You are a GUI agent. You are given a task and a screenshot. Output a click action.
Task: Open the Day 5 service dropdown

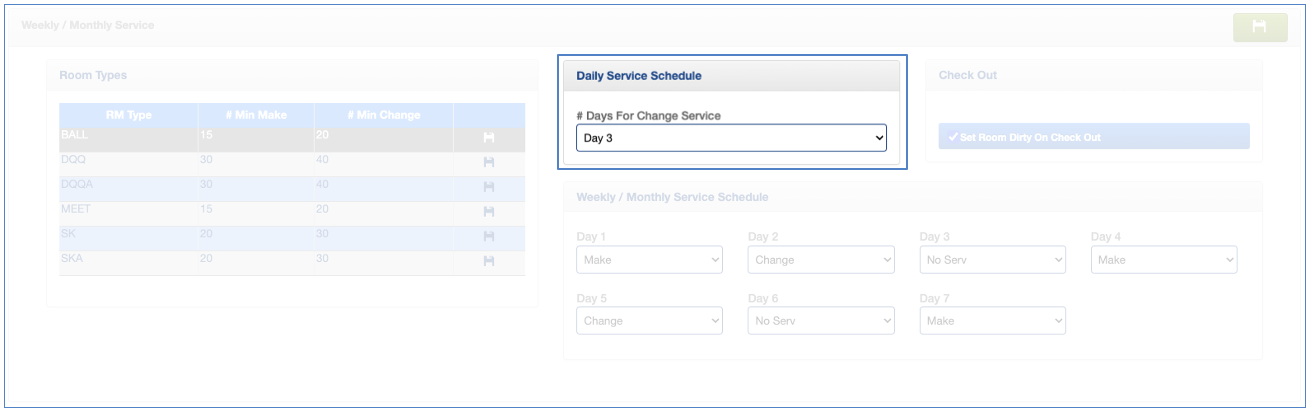(x=649, y=321)
